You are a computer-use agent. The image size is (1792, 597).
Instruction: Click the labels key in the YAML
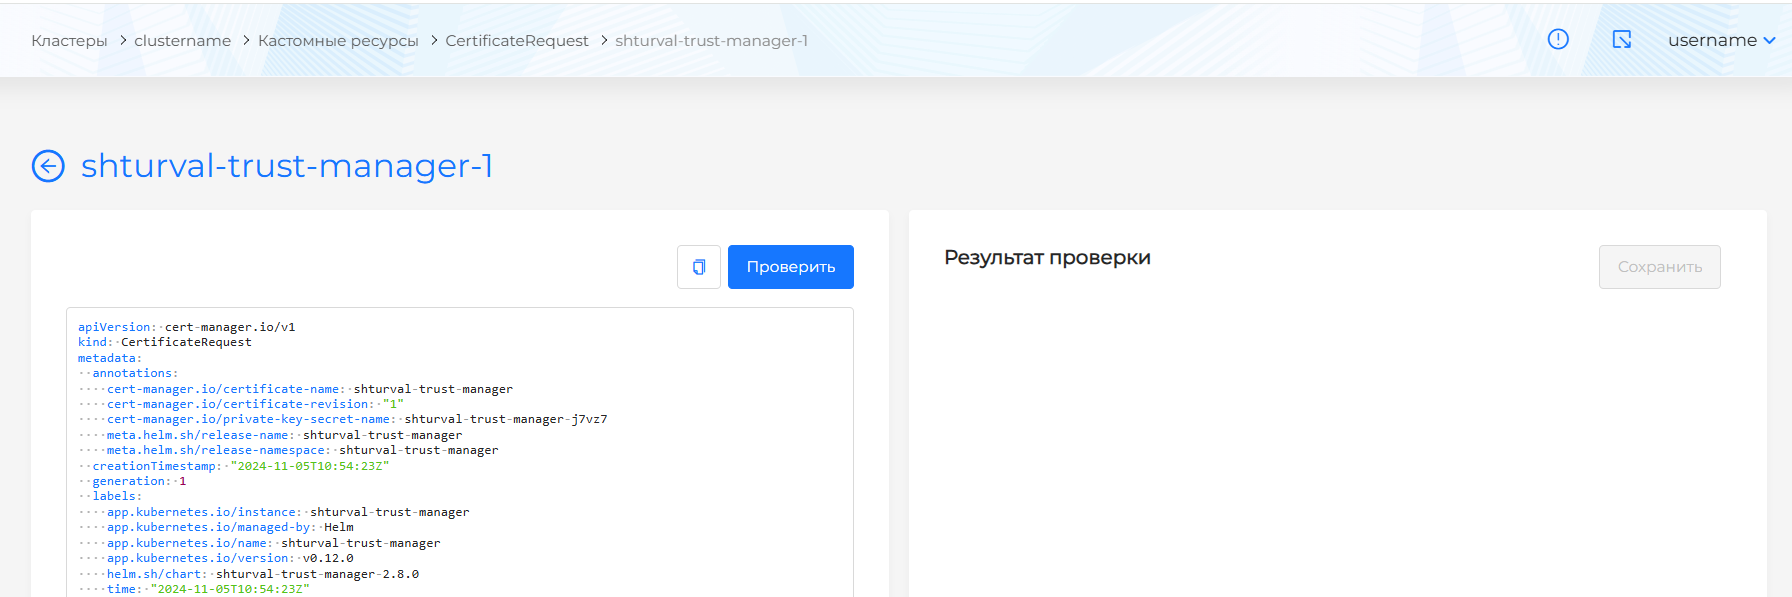[116, 496]
